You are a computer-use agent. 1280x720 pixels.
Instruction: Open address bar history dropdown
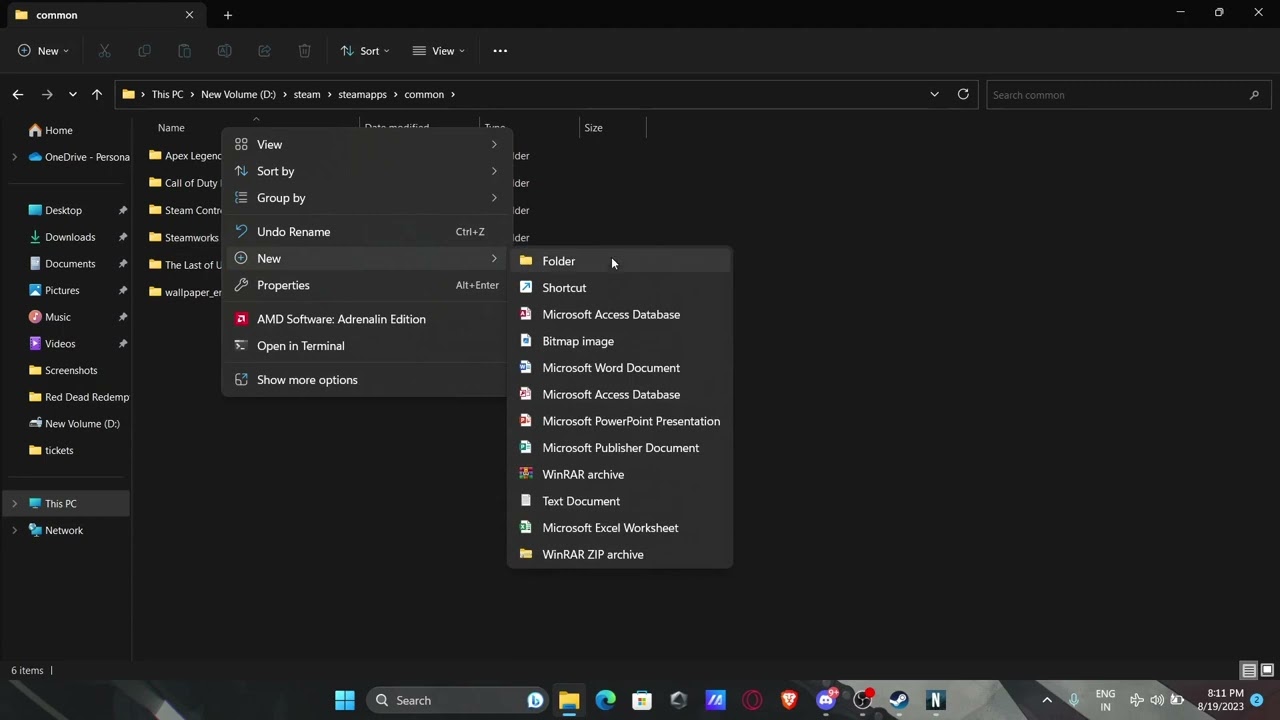(x=934, y=94)
